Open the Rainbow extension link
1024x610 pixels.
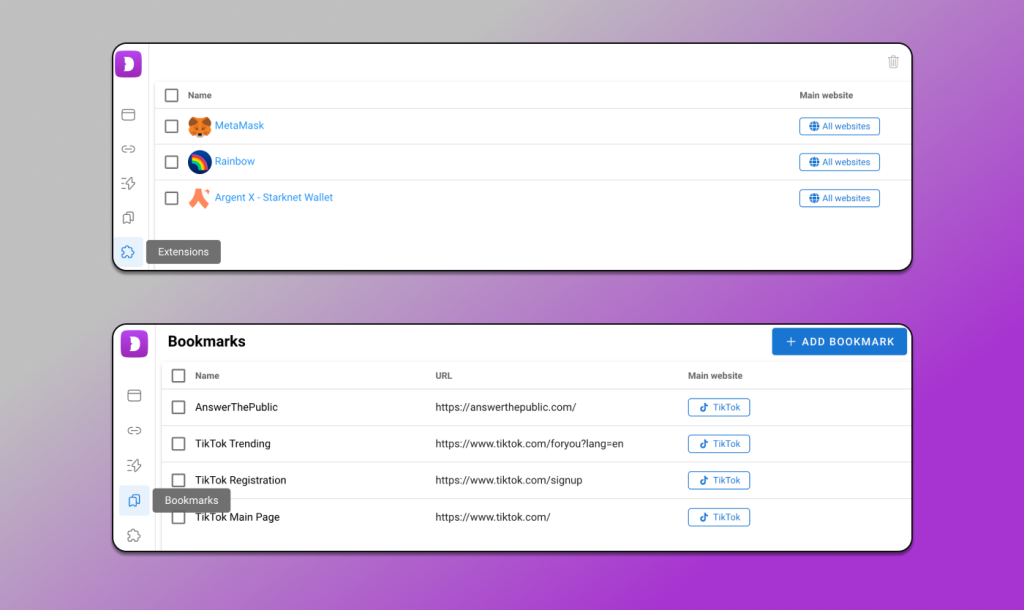coord(235,161)
